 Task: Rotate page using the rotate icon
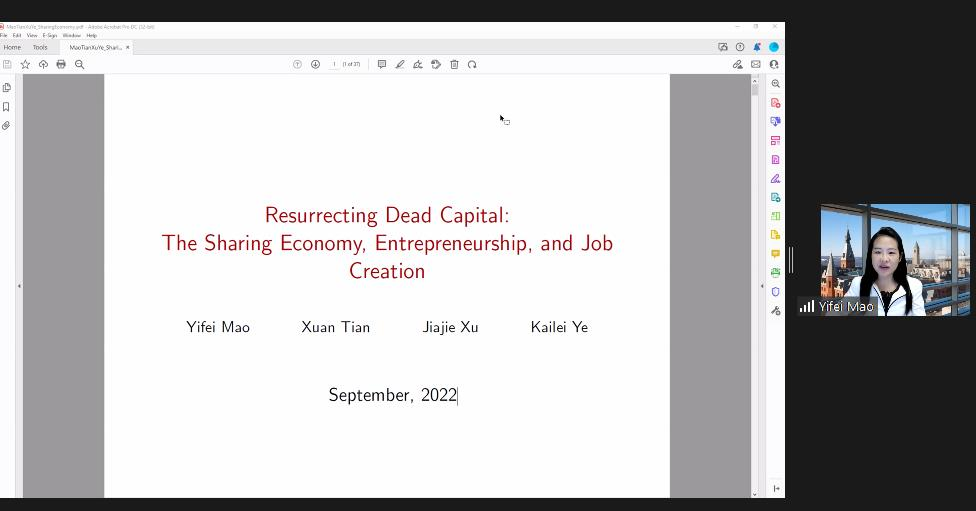pyautogui.click(x=472, y=64)
